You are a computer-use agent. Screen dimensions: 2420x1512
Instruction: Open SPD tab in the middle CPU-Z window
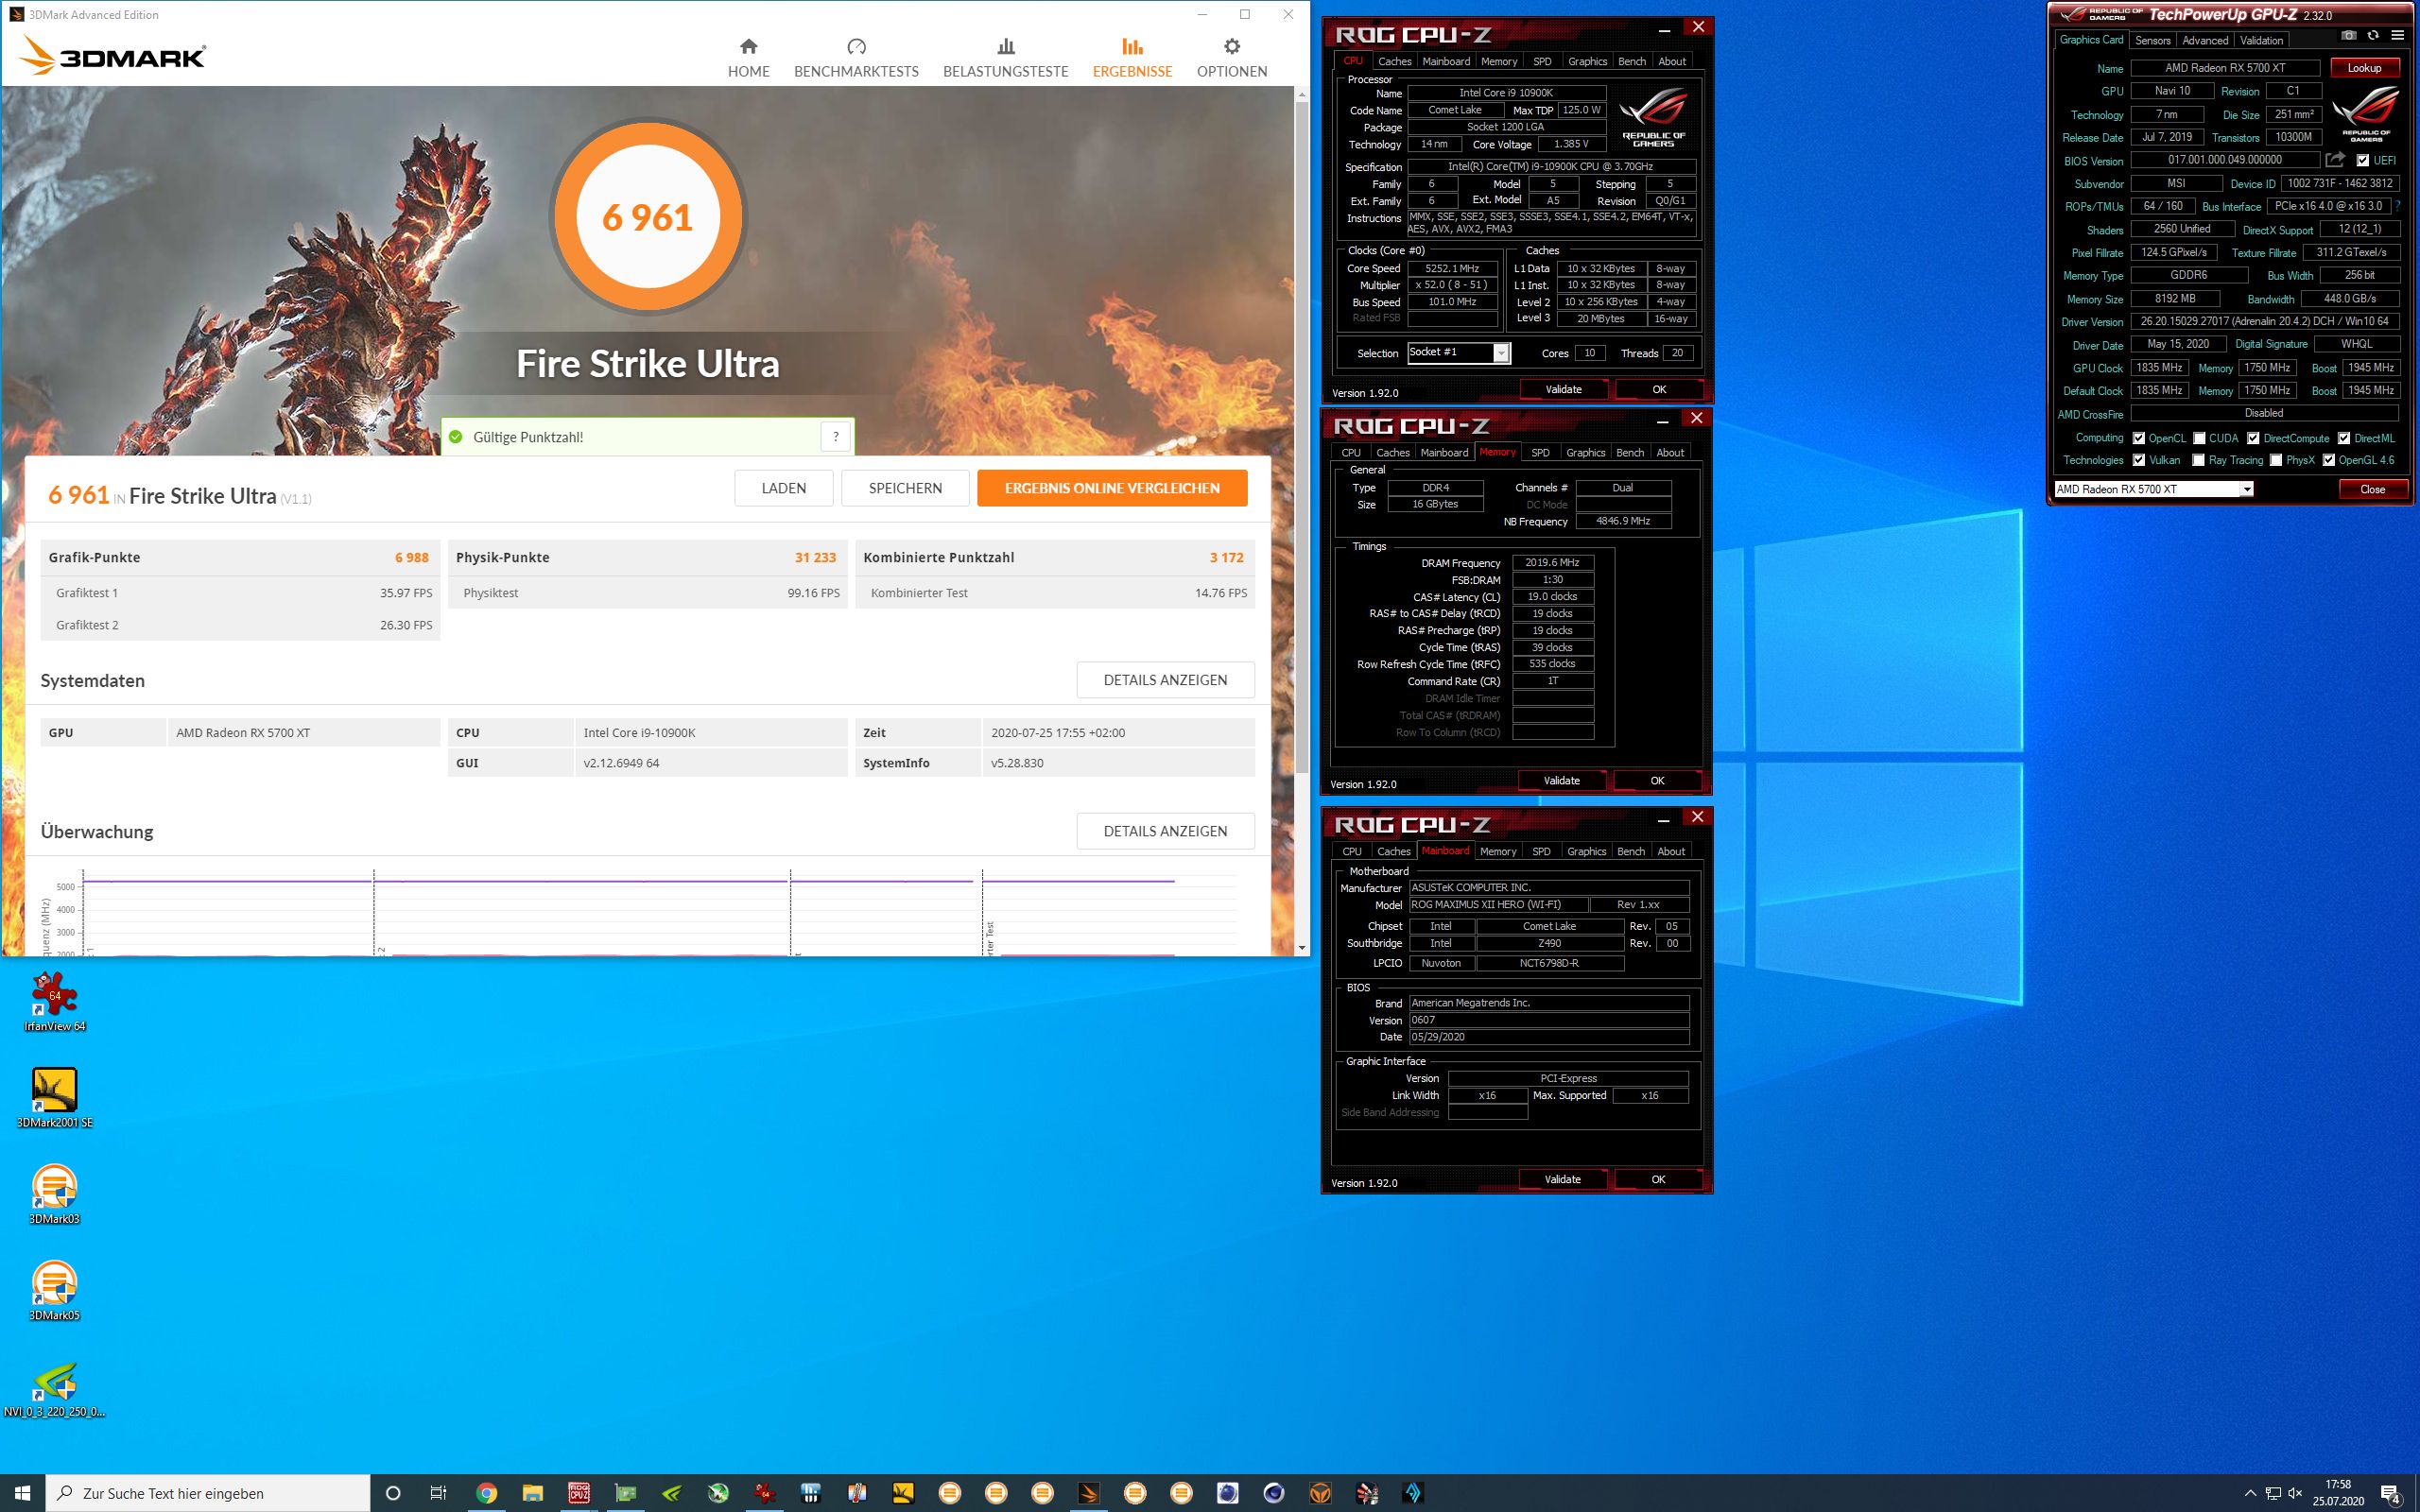pyautogui.click(x=1541, y=452)
